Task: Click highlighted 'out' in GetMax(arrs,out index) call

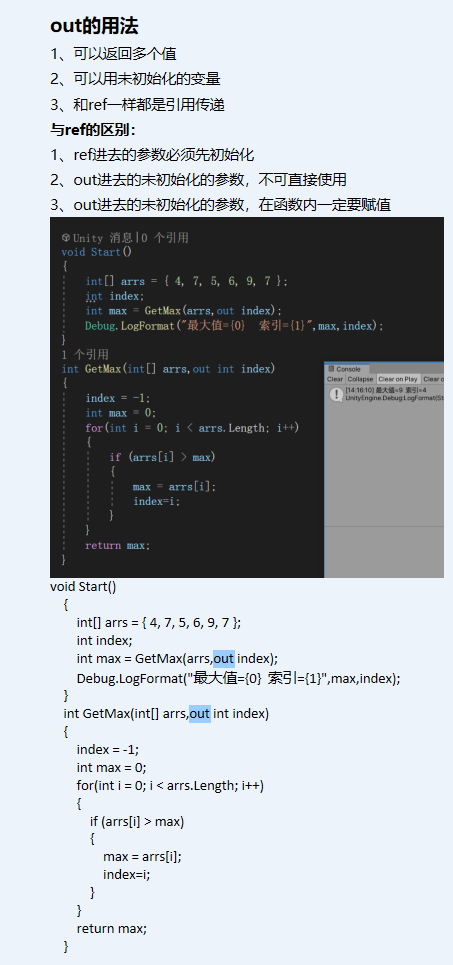Action: tap(224, 659)
